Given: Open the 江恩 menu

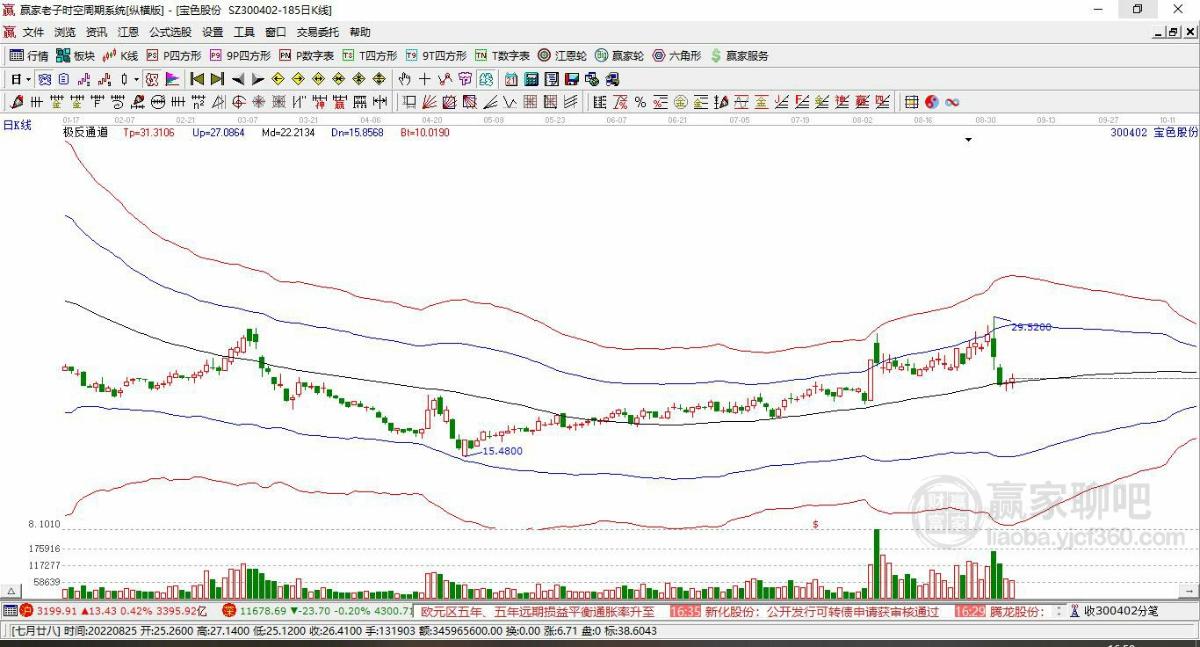Looking at the screenshot, I should click(128, 32).
